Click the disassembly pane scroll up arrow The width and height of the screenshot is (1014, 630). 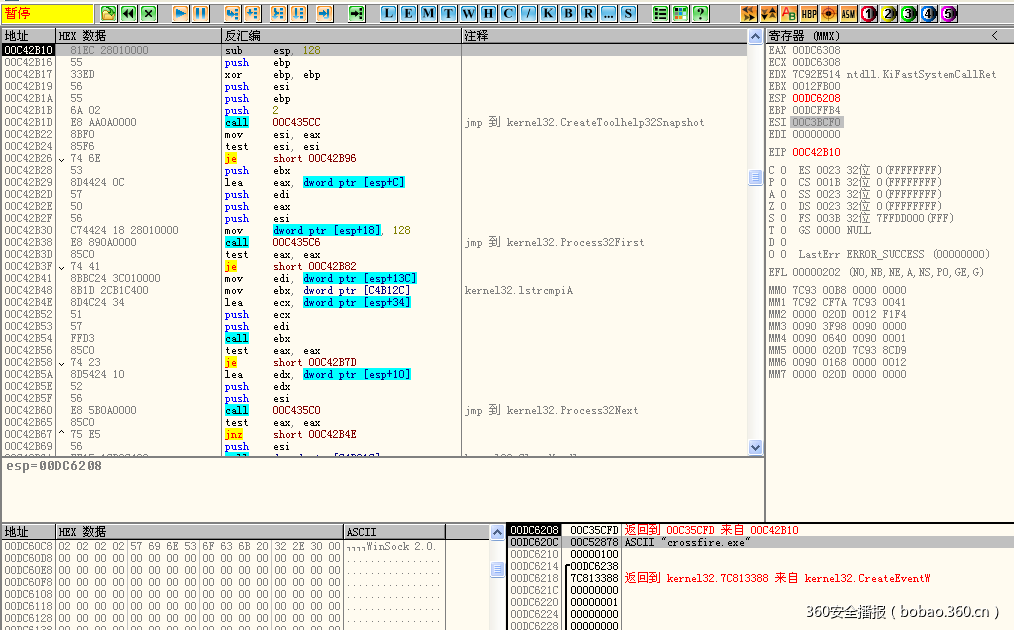(756, 36)
